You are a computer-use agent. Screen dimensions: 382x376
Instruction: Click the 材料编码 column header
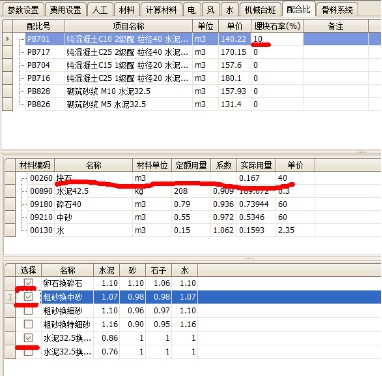tap(35, 165)
